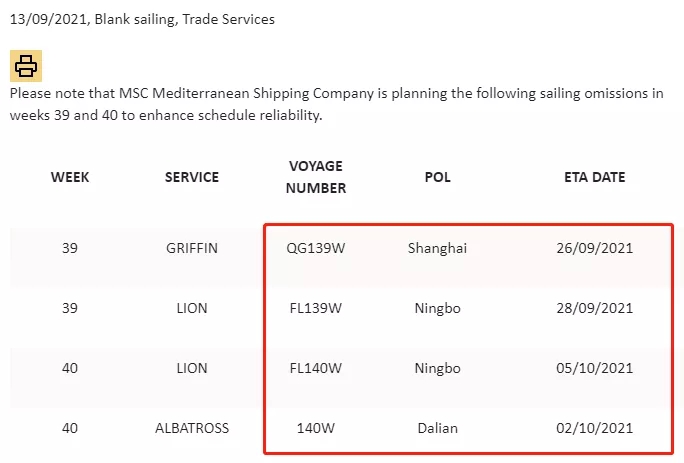Viewport: 684px width, 463px height.
Task: Select the ETA date 28/09/2021
Action: point(594,308)
